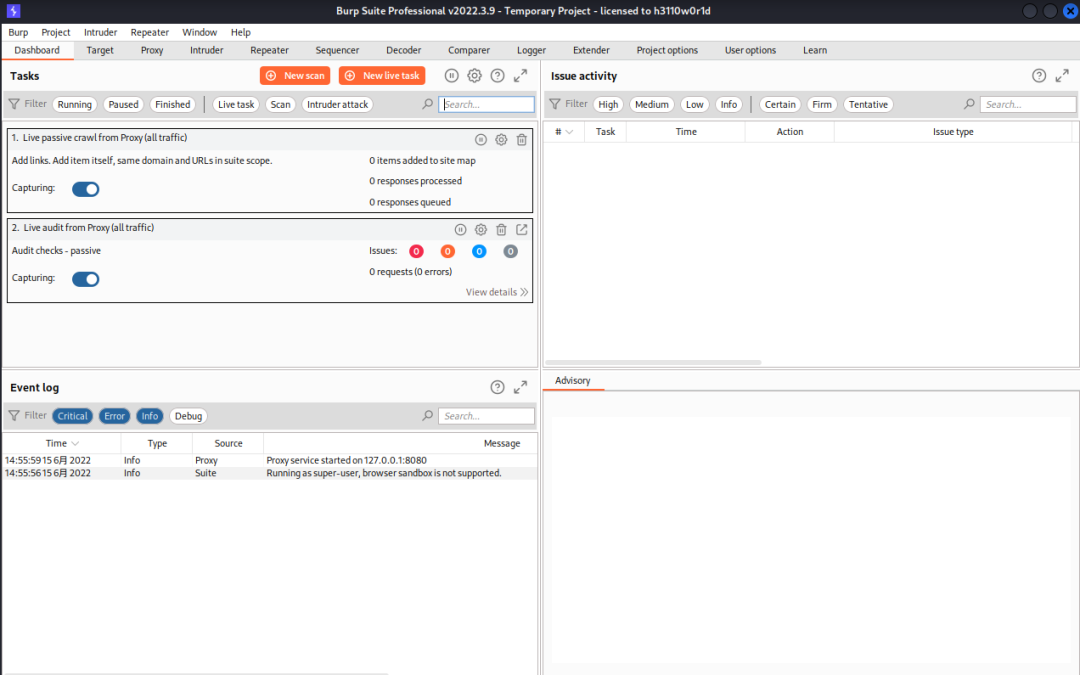Image resolution: width=1080 pixels, height=675 pixels.
Task: Start a New scan
Action: tap(294, 75)
